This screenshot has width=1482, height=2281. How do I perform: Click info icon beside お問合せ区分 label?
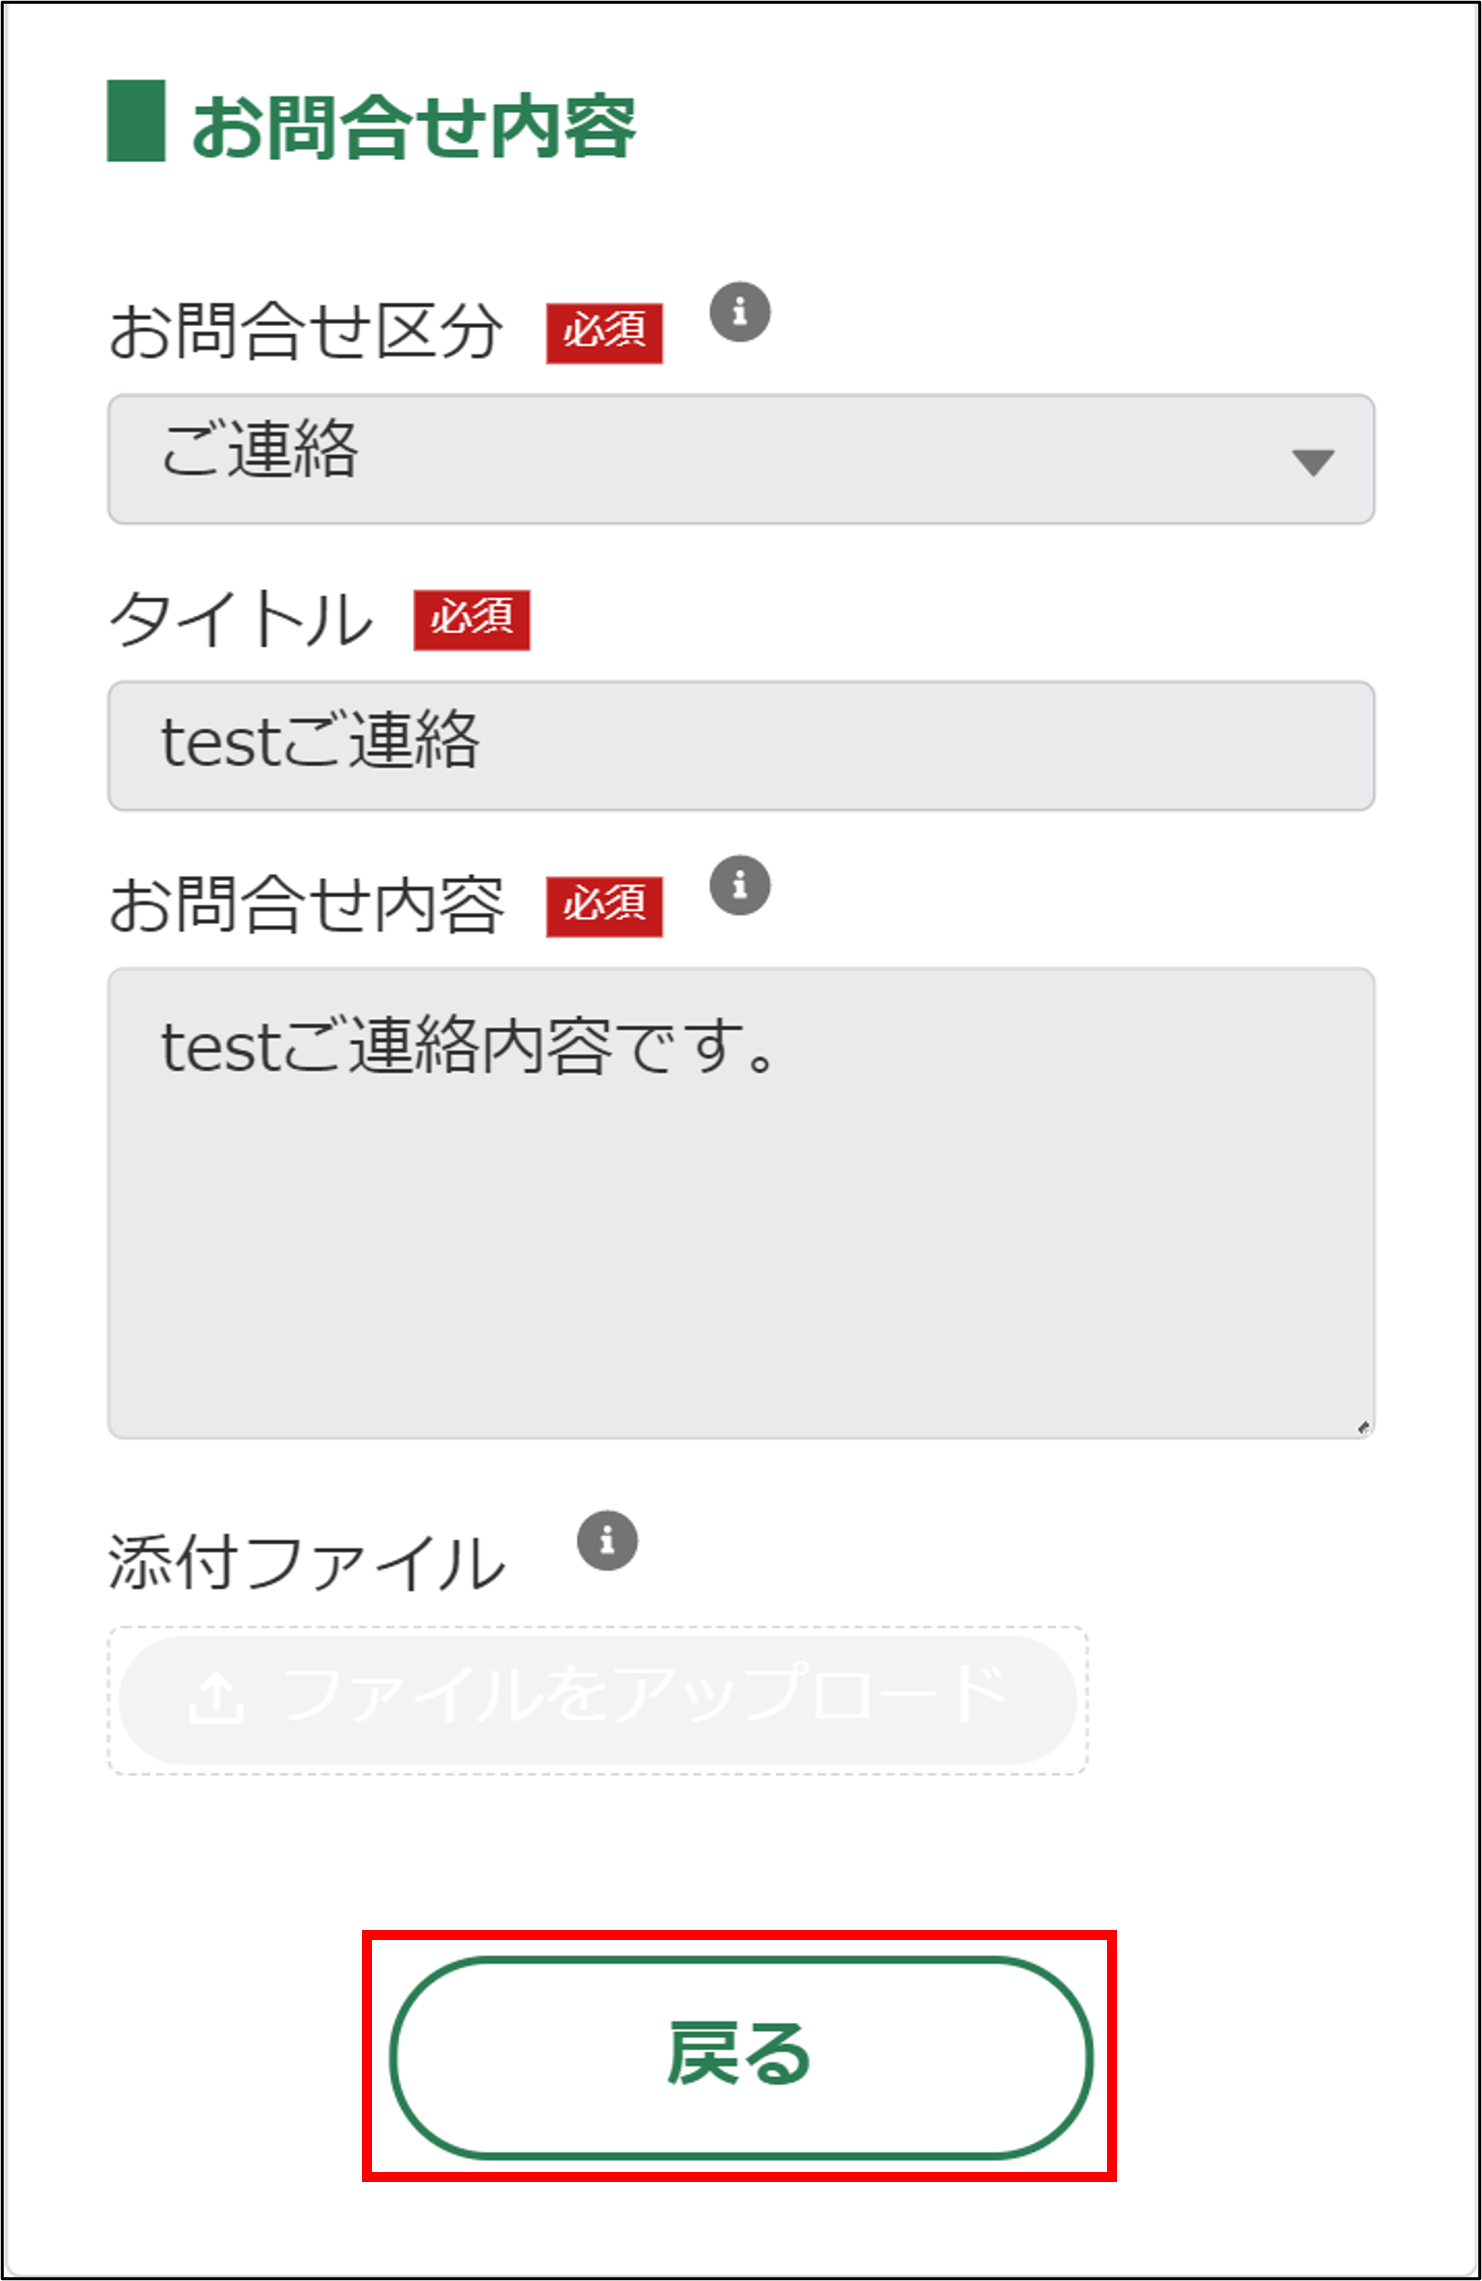[x=740, y=312]
